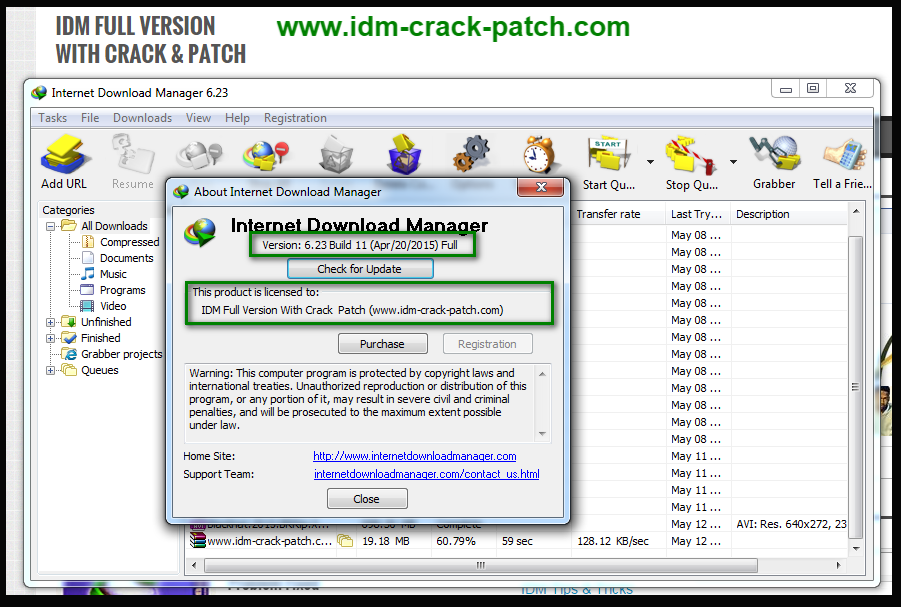Select the 128.12 KB/sec transfer rate cell
Viewport: 901px width, 607px height.
pos(613,541)
